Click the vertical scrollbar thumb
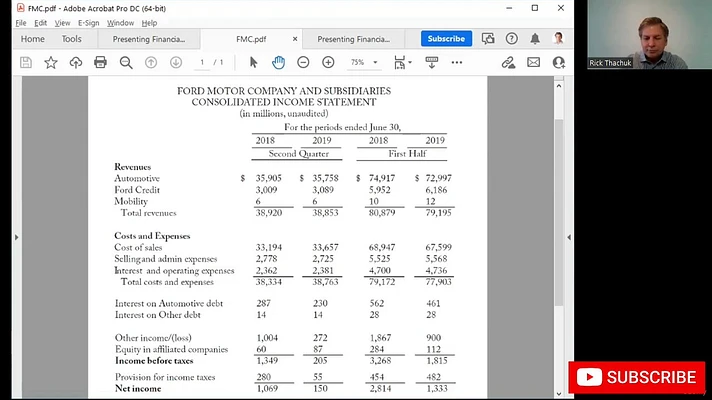Screen dimensions: 712x400 [559, 212]
